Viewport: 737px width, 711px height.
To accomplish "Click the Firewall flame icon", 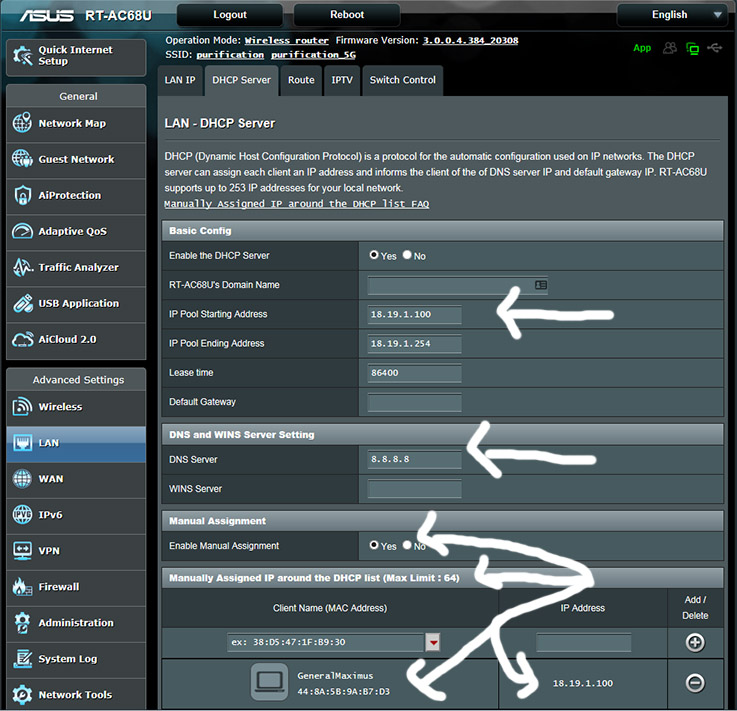I will [22, 586].
